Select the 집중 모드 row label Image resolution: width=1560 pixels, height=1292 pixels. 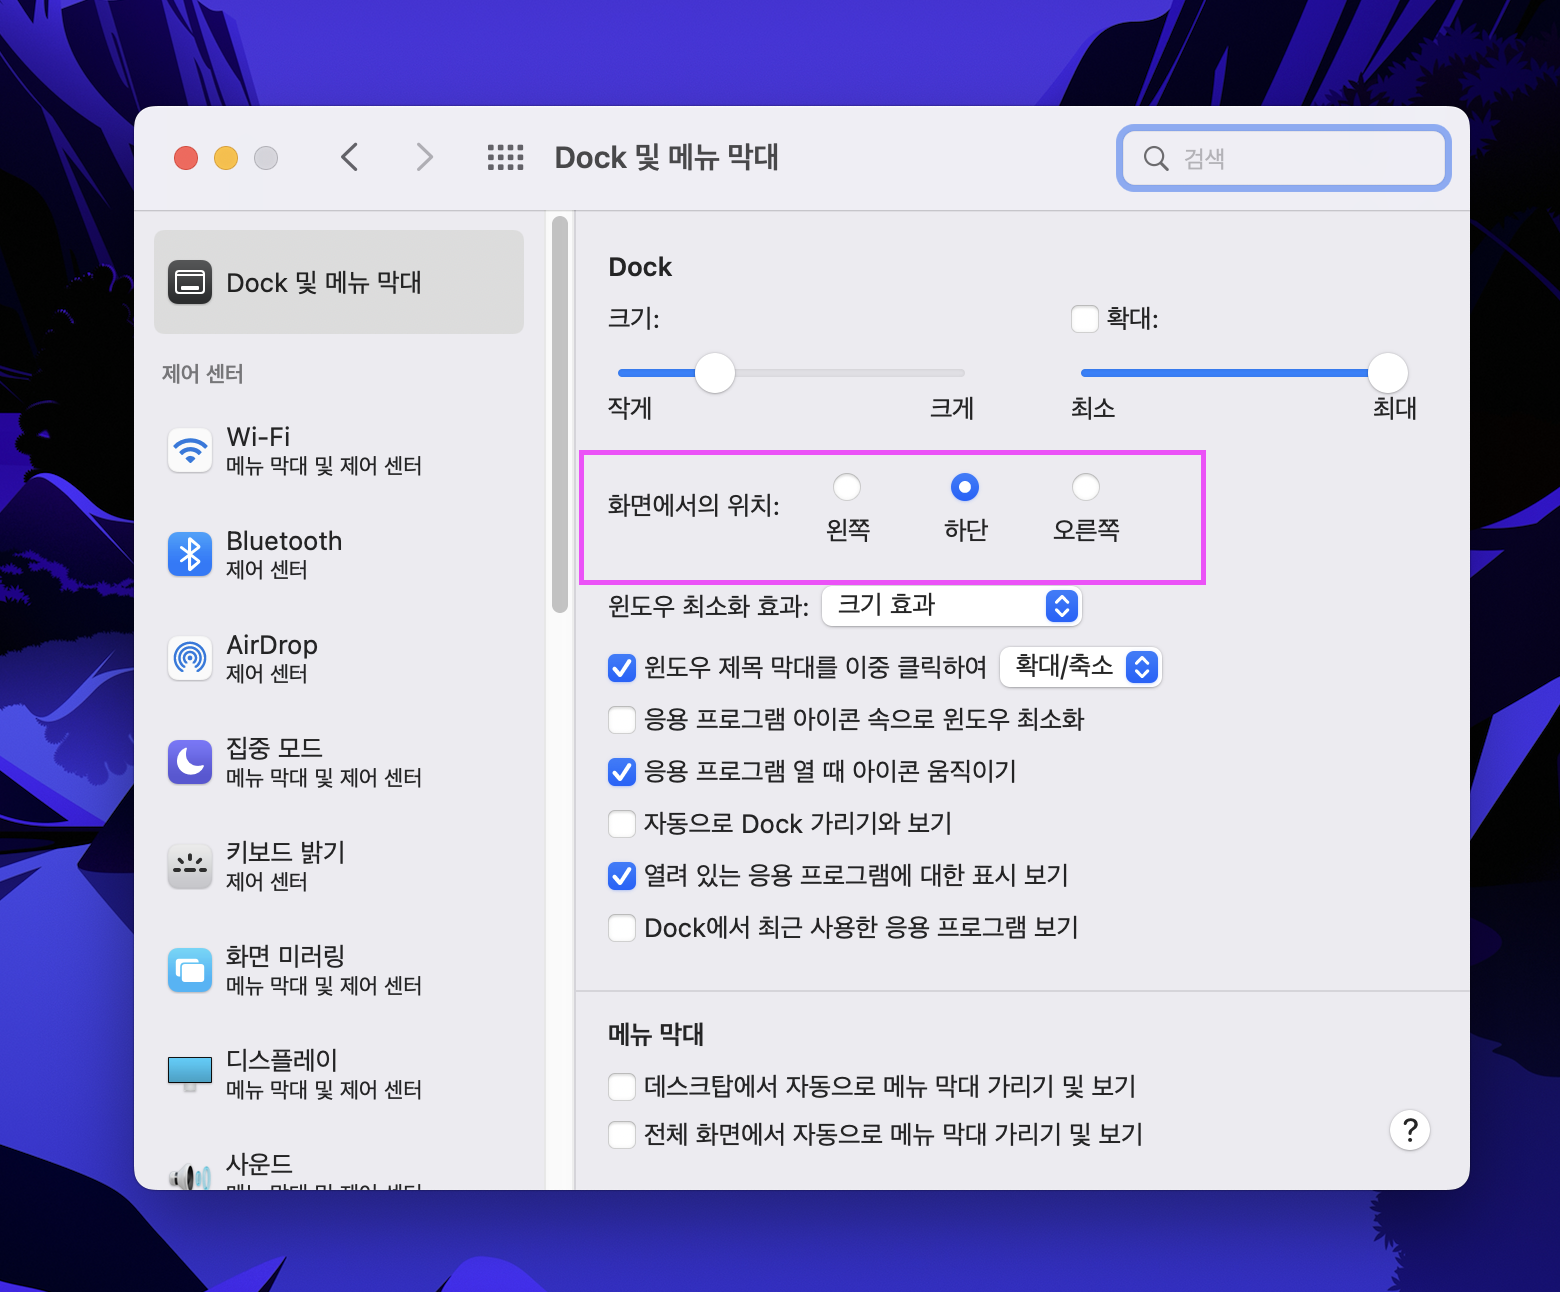[x=274, y=748]
